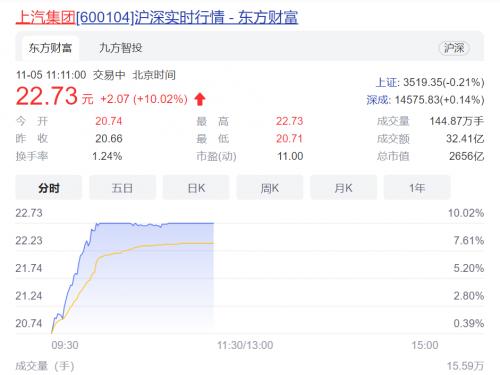
Task: Select the 周K chart tab
Action: pyautogui.click(x=270, y=188)
